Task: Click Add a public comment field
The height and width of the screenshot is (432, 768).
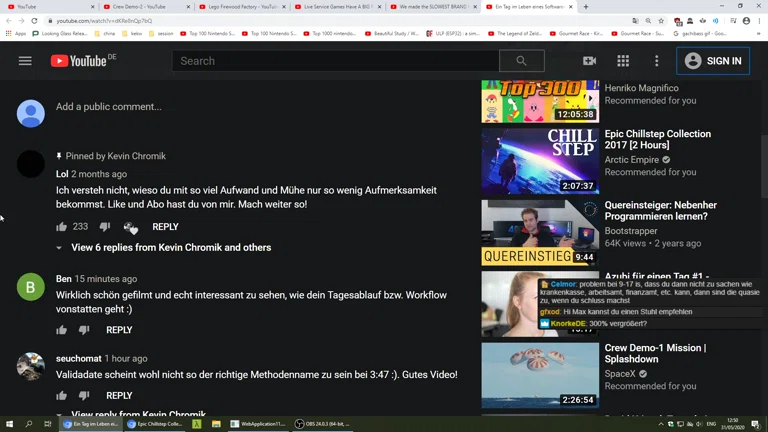Action: 109,107
